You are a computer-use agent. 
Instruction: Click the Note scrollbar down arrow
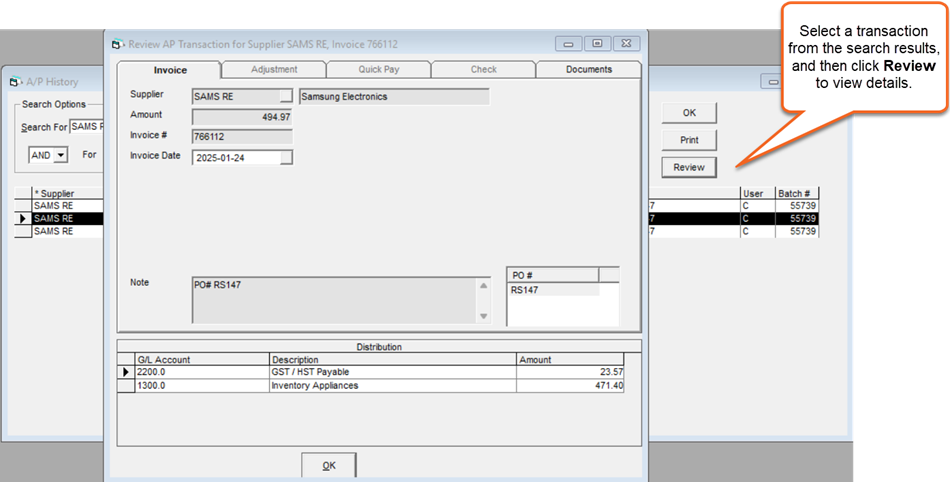[483, 316]
